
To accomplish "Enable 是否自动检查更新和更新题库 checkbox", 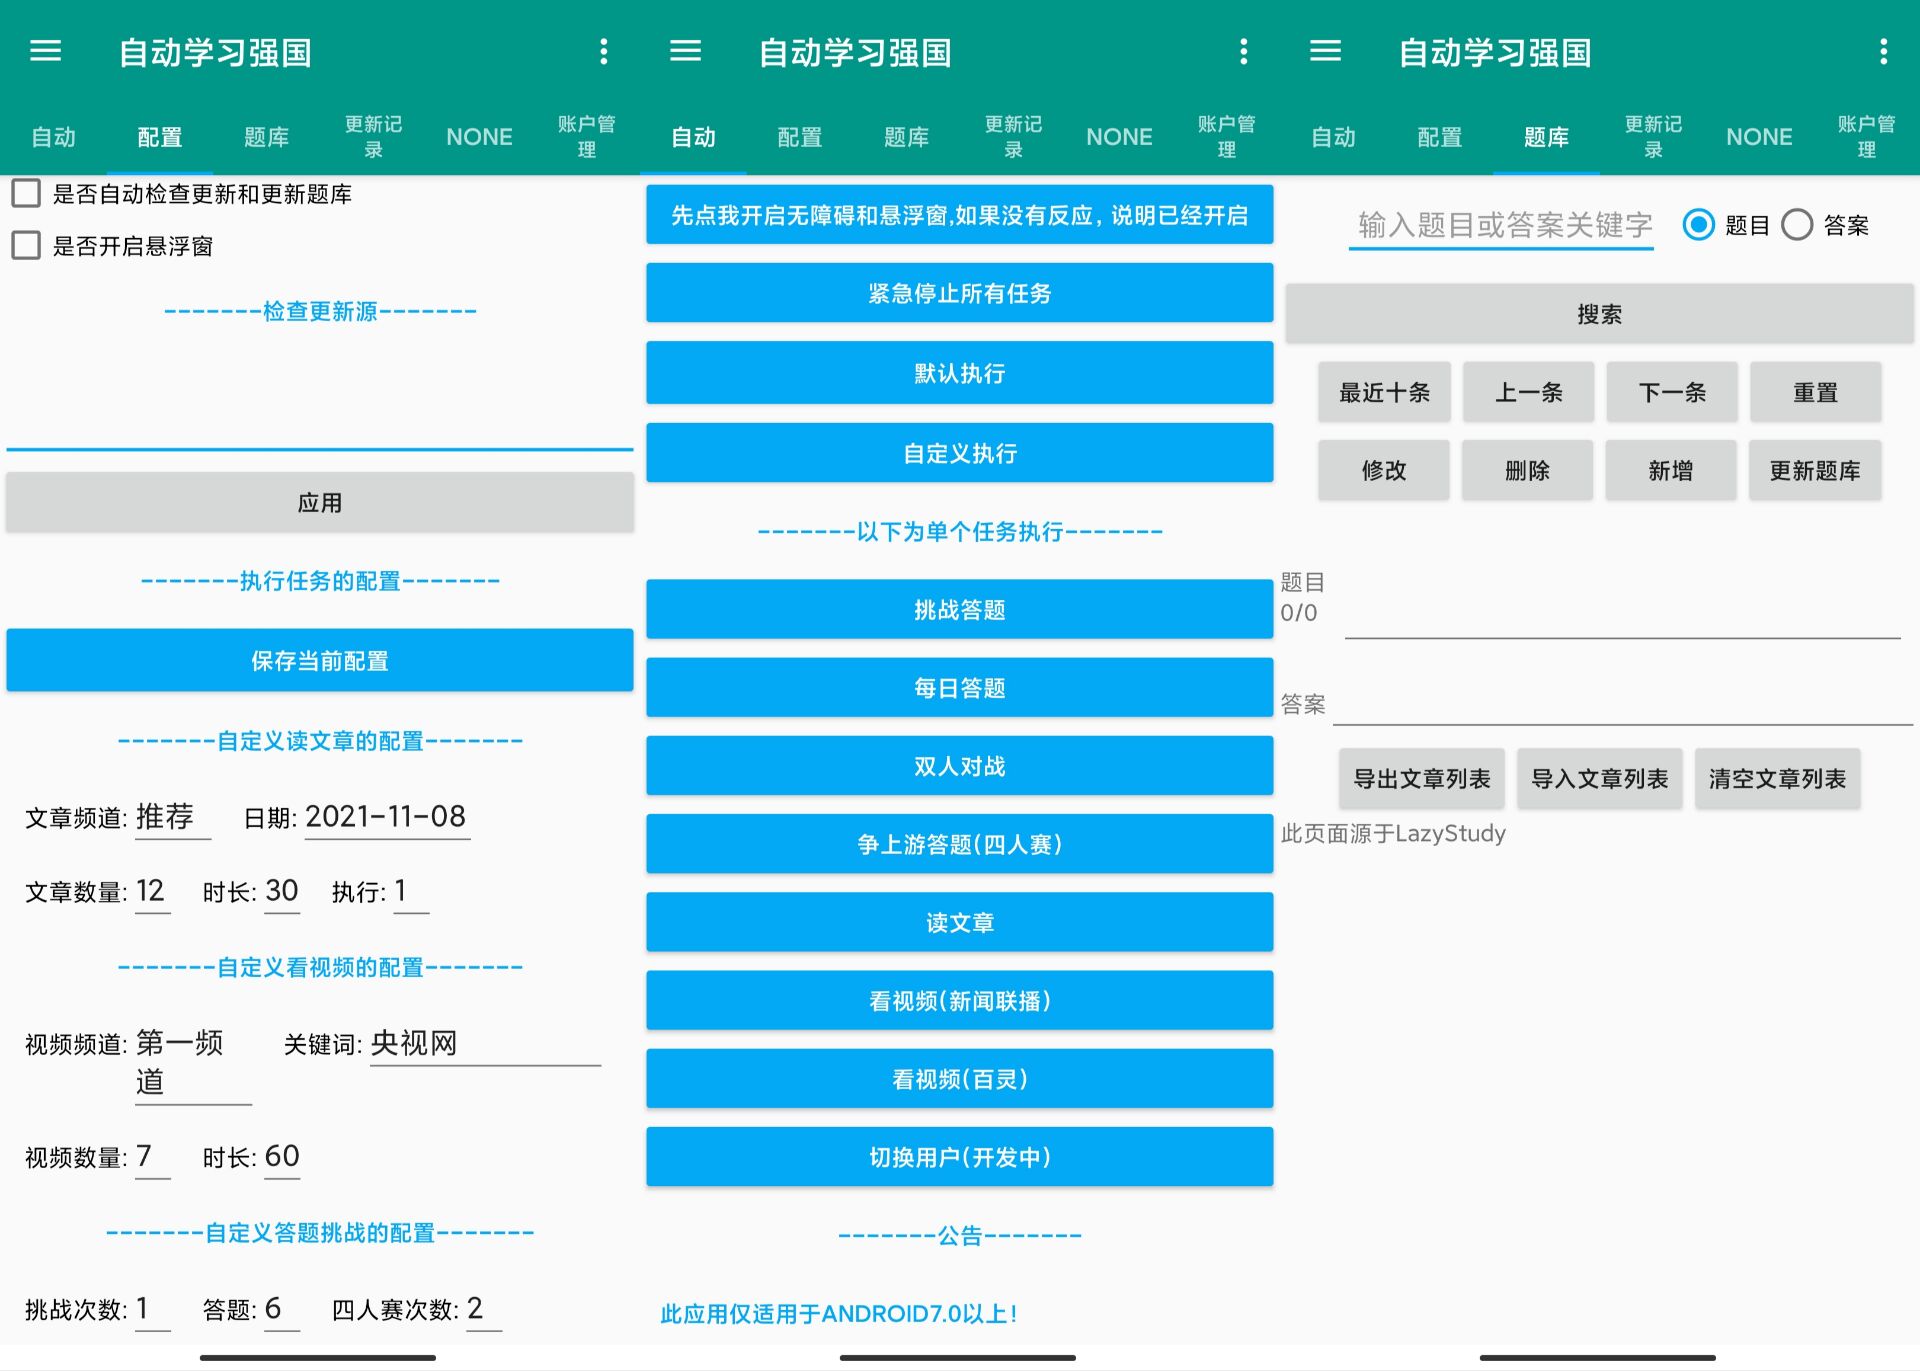I will point(27,194).
